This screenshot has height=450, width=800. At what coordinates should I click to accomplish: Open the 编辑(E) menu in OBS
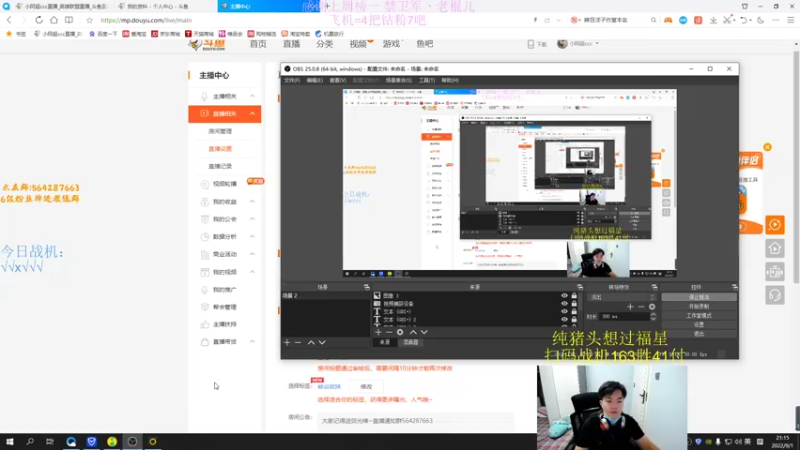pos(314,80)
